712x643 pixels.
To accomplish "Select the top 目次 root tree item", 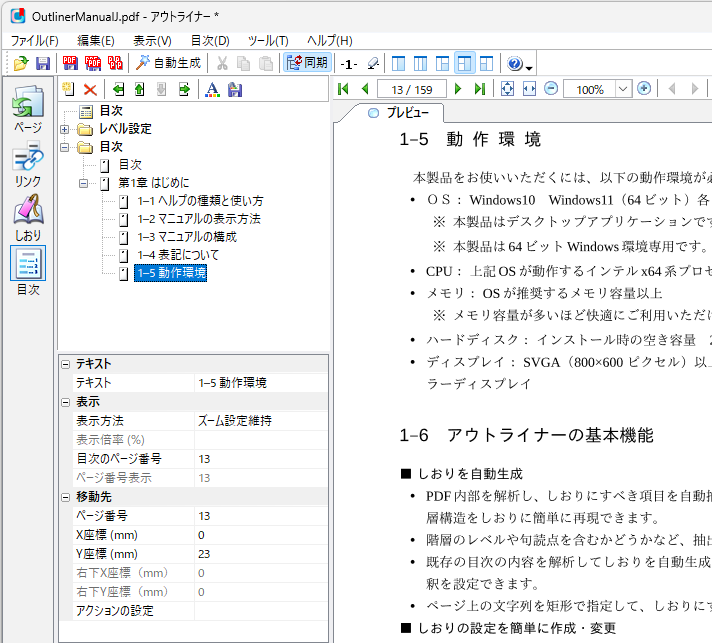I will coord(111,111).
